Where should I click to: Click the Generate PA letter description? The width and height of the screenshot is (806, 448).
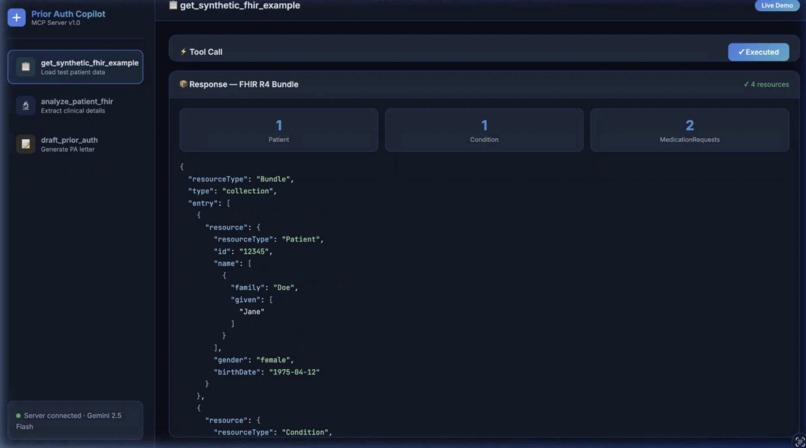68,150
